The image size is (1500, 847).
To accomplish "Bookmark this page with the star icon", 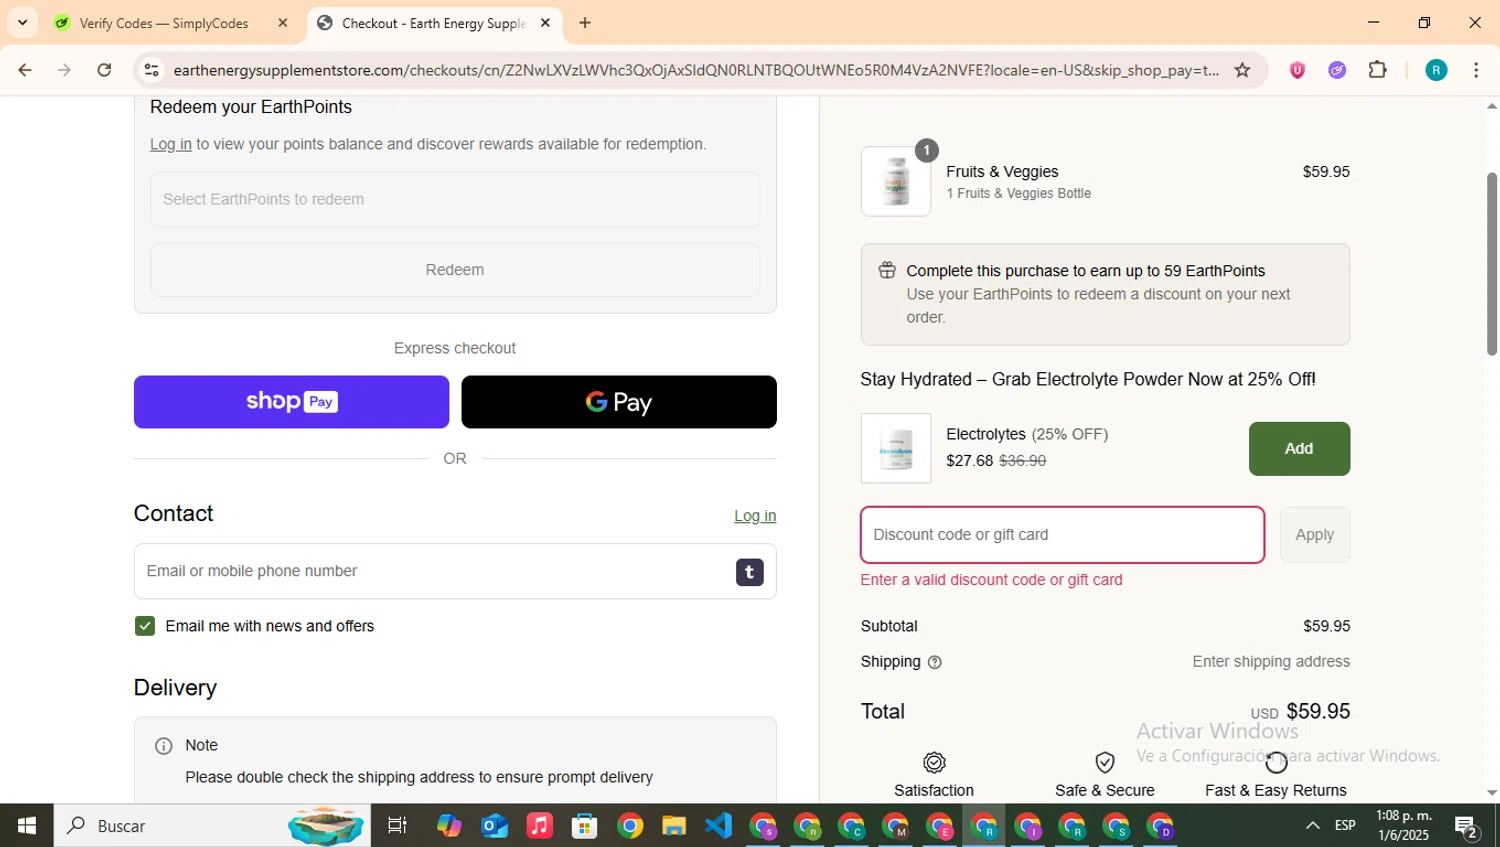I will pyautogui.click(x=1242, y=70).
